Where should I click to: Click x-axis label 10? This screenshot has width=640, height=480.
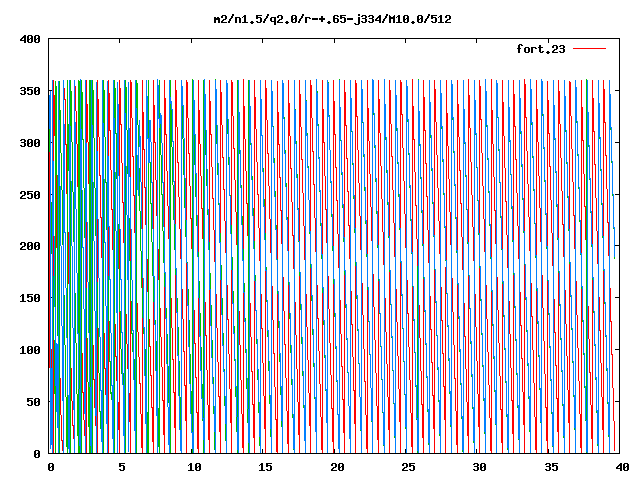194,467
